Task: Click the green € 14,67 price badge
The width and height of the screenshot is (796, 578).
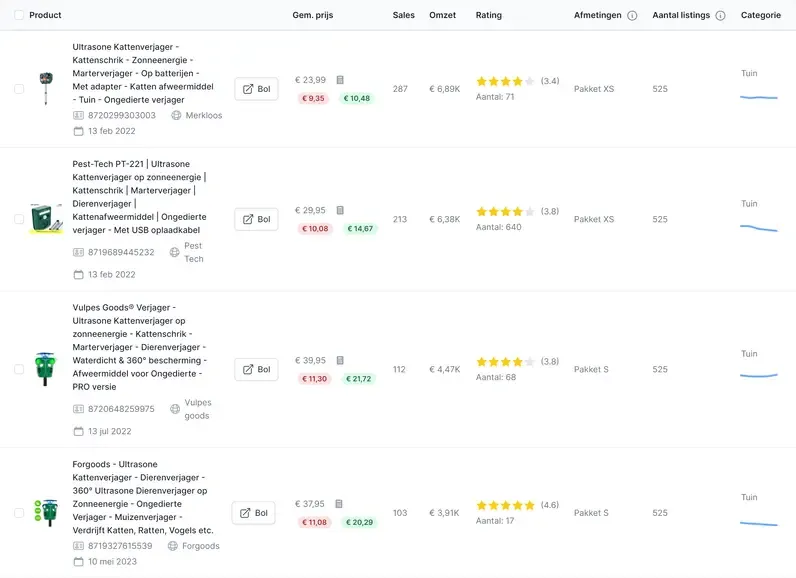Action: (360, 229)
